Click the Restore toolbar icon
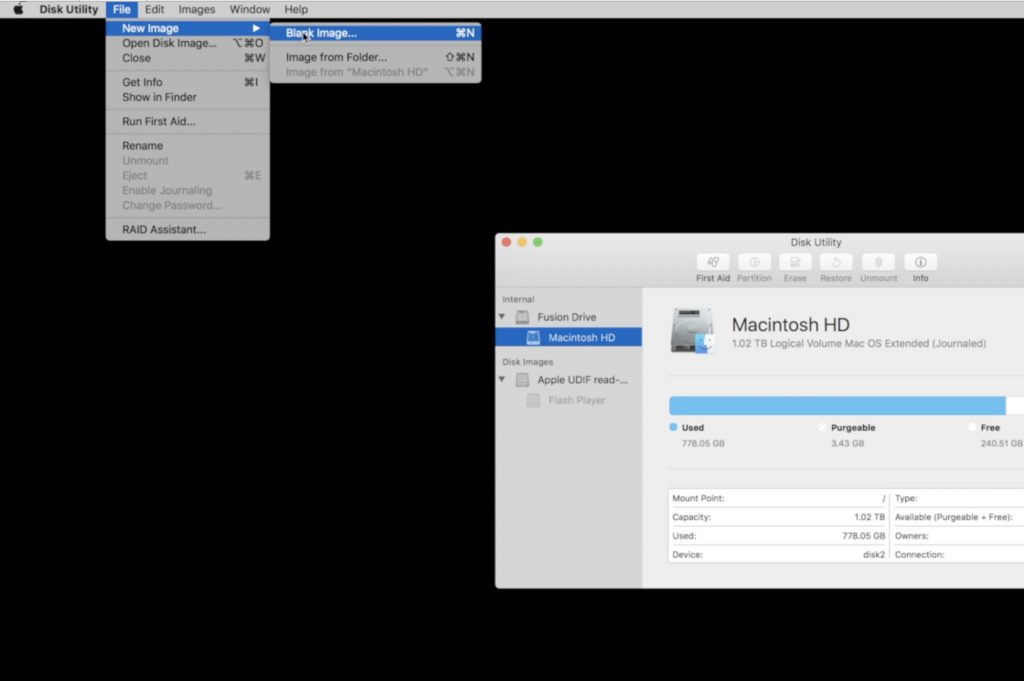The image size is (1024, 681). [x=836, y=262]
